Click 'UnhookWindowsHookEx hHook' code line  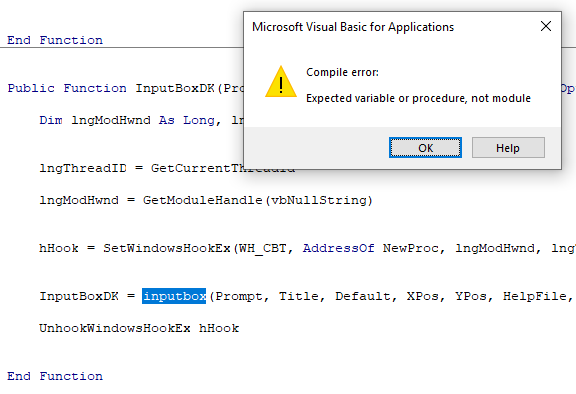(139, 328)
